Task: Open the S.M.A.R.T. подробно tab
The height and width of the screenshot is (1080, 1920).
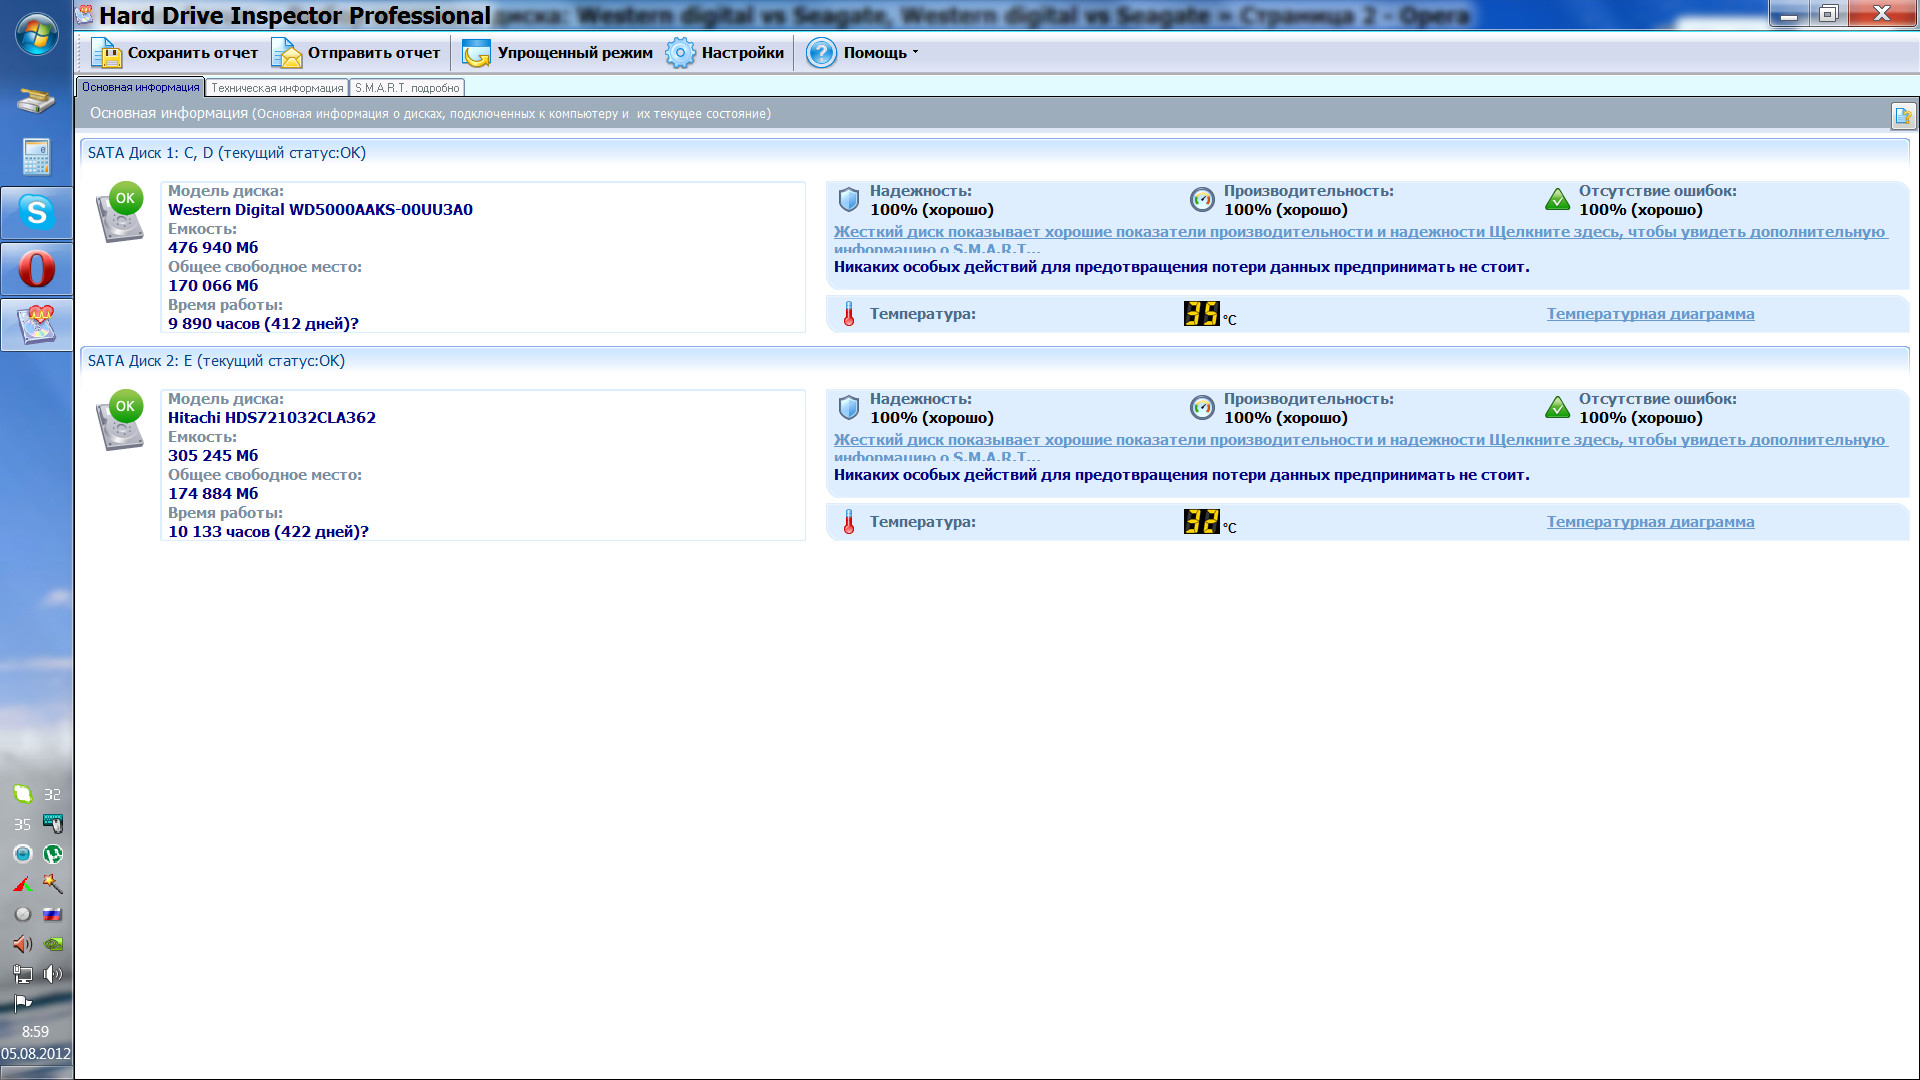Action: tap(407, 88)
